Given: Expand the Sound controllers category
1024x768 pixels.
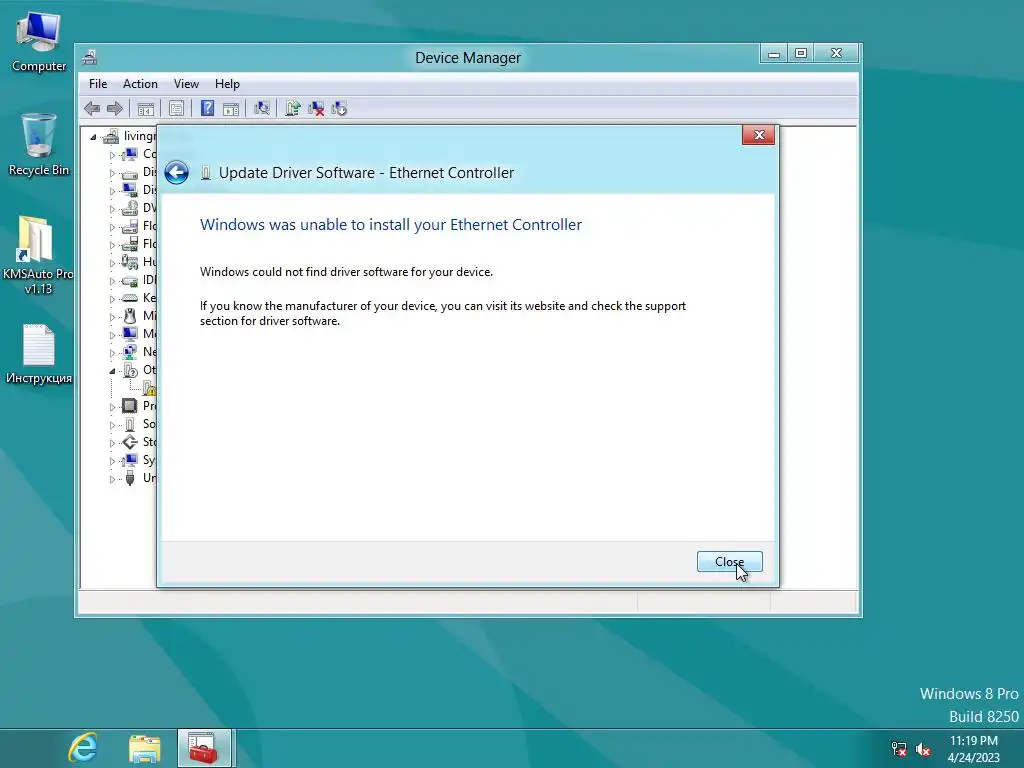Looking at the screenshot, I should [112, 425].
